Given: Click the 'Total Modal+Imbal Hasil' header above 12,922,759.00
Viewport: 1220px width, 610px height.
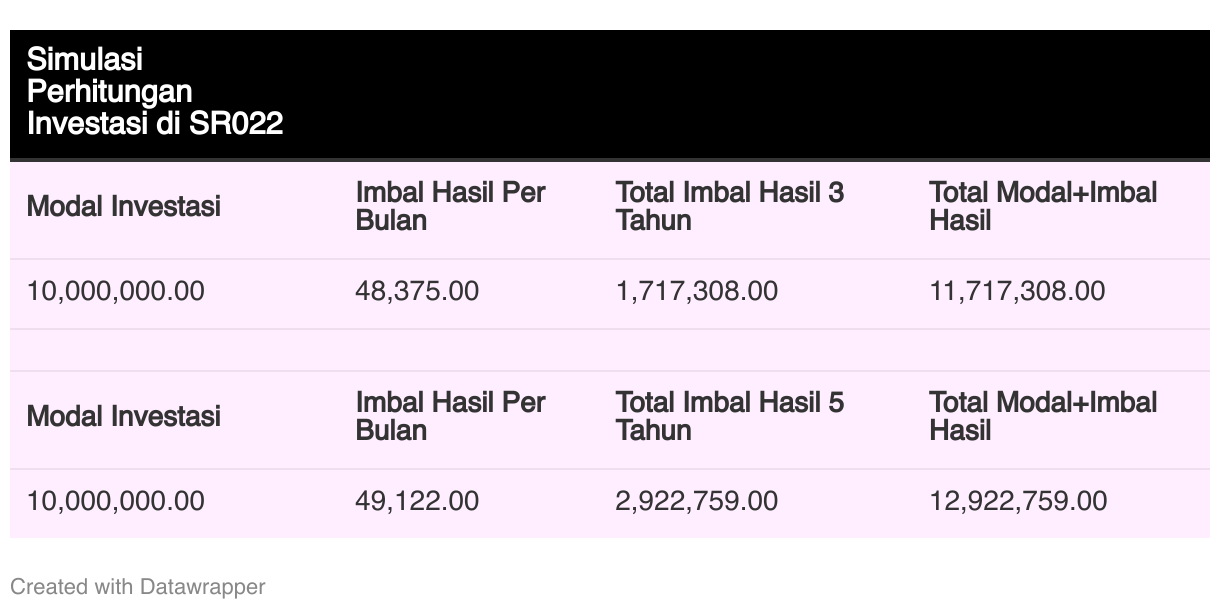Looking at the screenshot, I should click(1043, 416).
